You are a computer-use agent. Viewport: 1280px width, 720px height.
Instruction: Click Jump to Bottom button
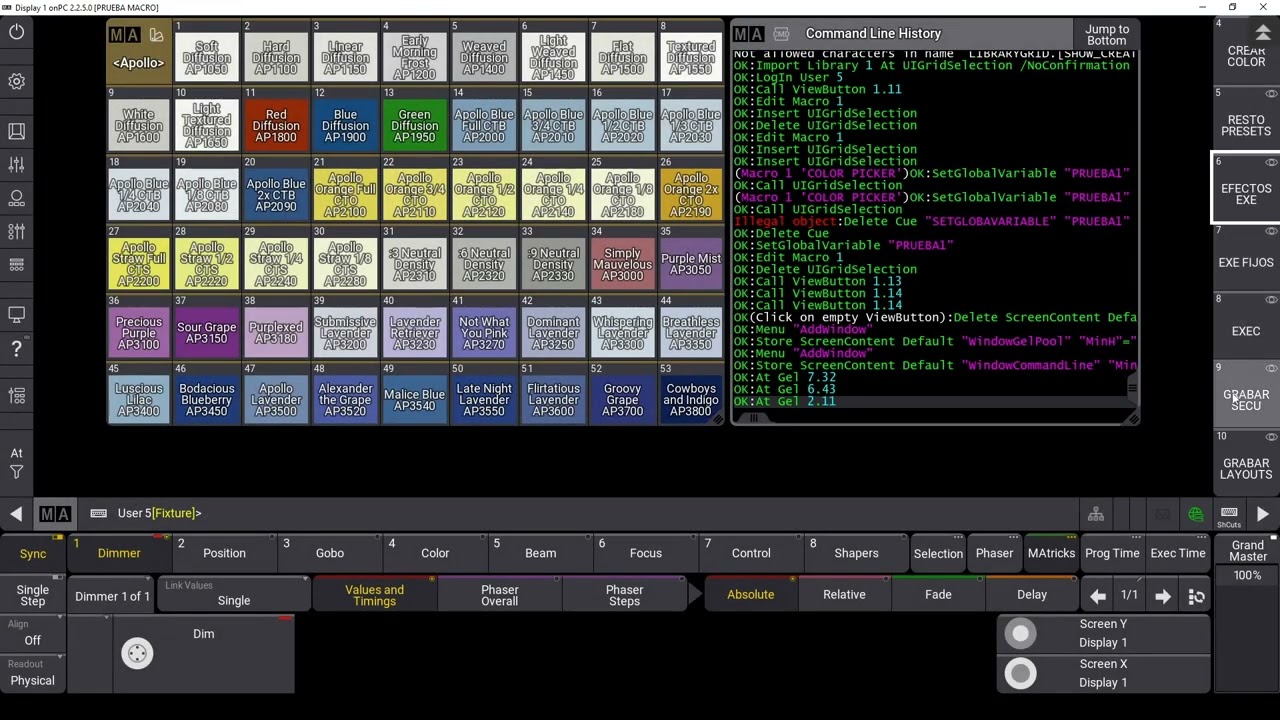pyautogui.click(x=1106, y=35)
